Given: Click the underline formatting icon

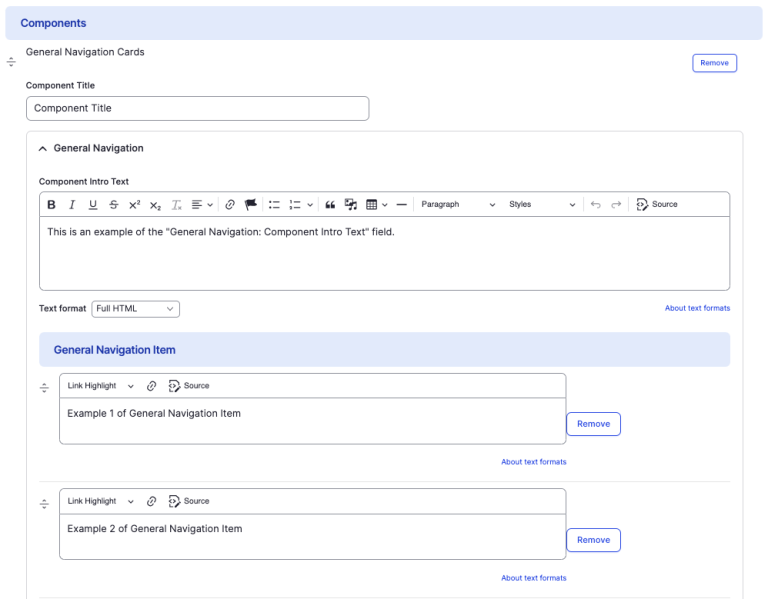Looking at the screenshot, I should click(93, 205).
